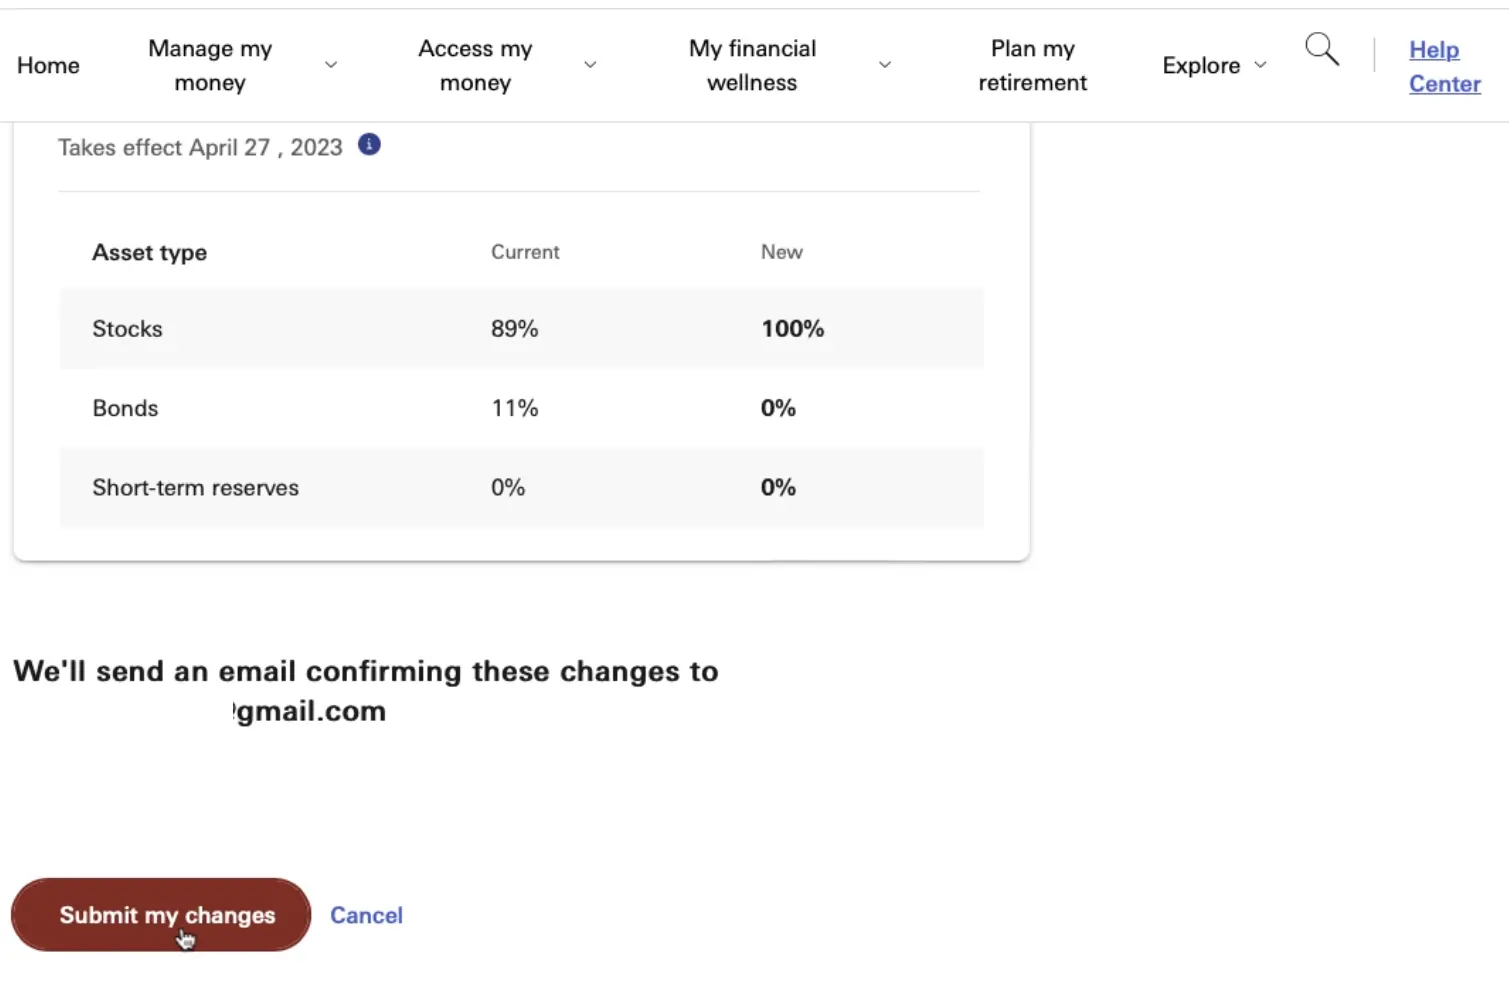Click the confirmation email address text
Image resolution: width=1509 pixels, height=986 pixels.
[x=309, y=711]
